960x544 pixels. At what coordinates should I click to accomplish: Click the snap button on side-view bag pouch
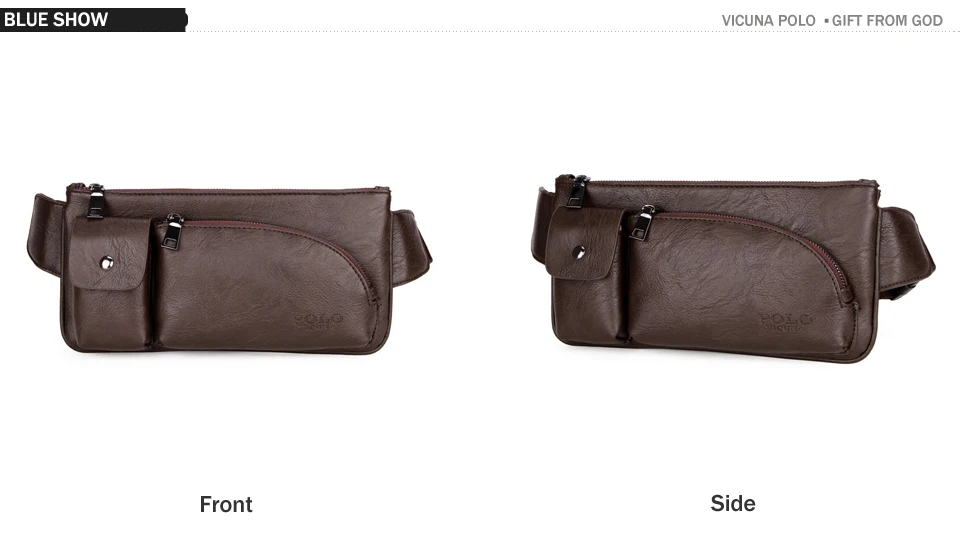(579, 251)
